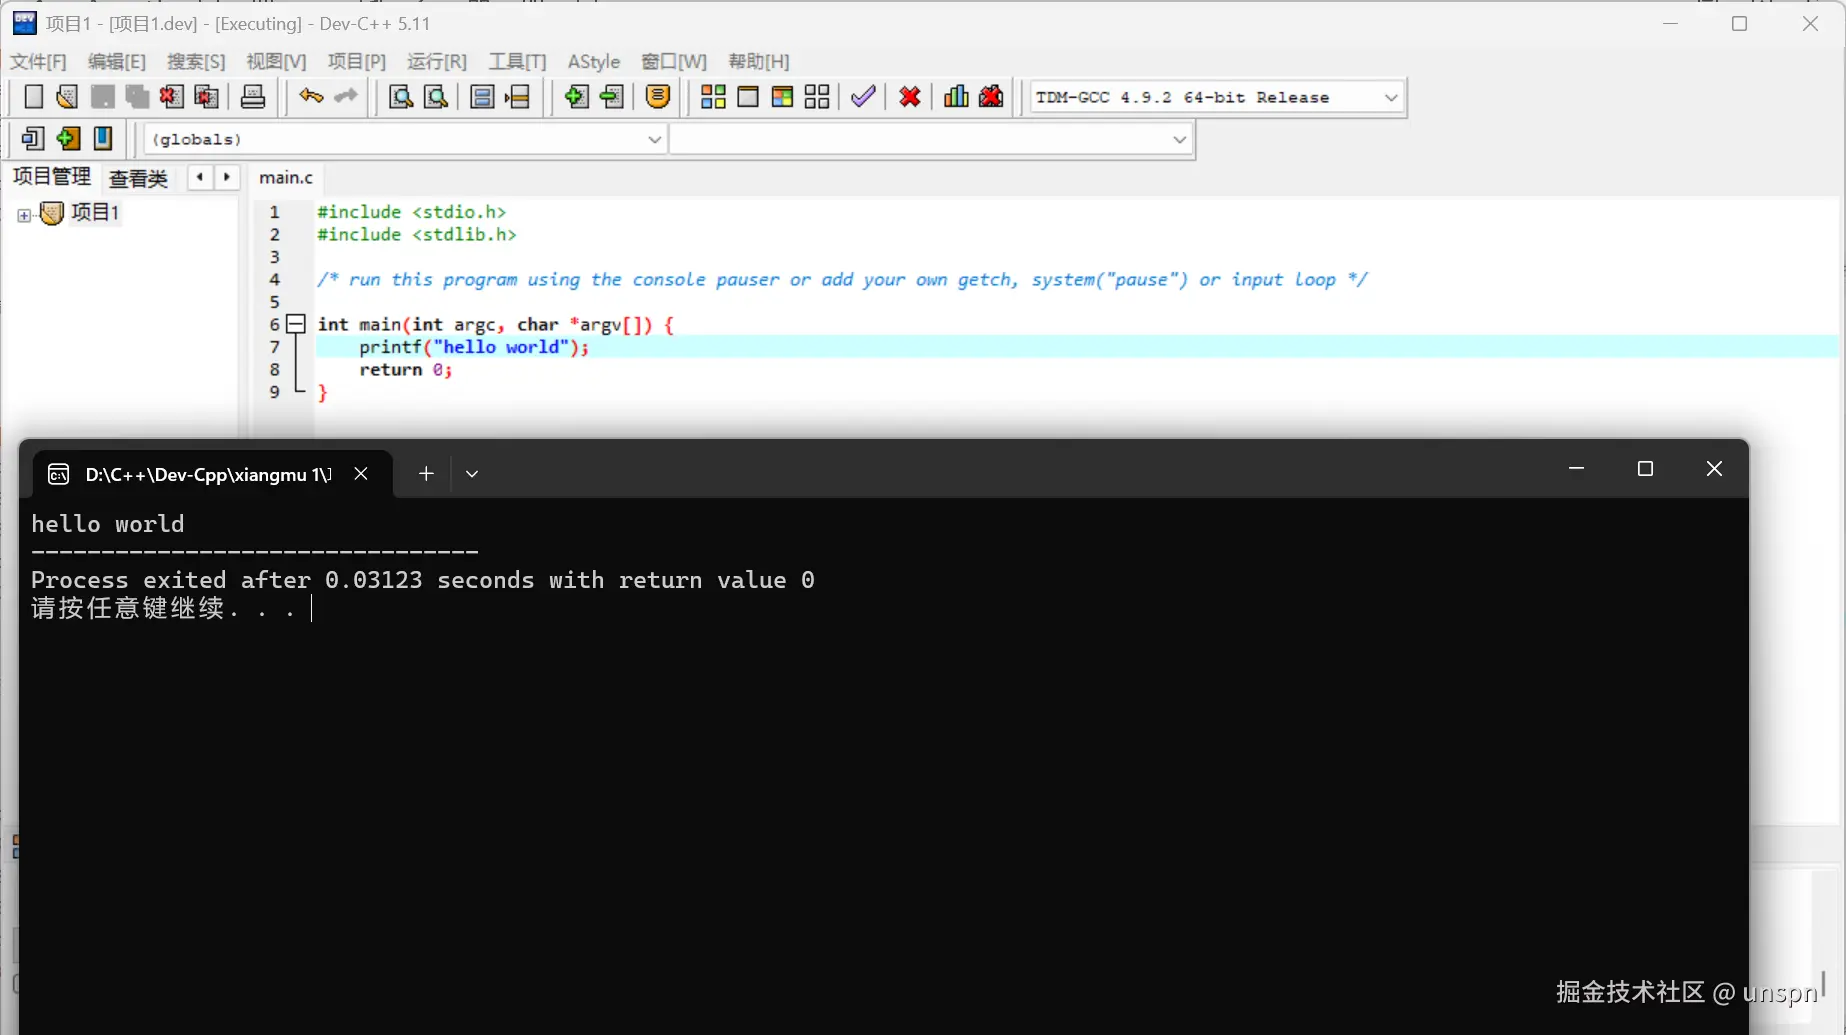The width and height of the screenshot is (1846, 1035).
Task: Open the 窗口[W] menu
Action: click(674, 62)
